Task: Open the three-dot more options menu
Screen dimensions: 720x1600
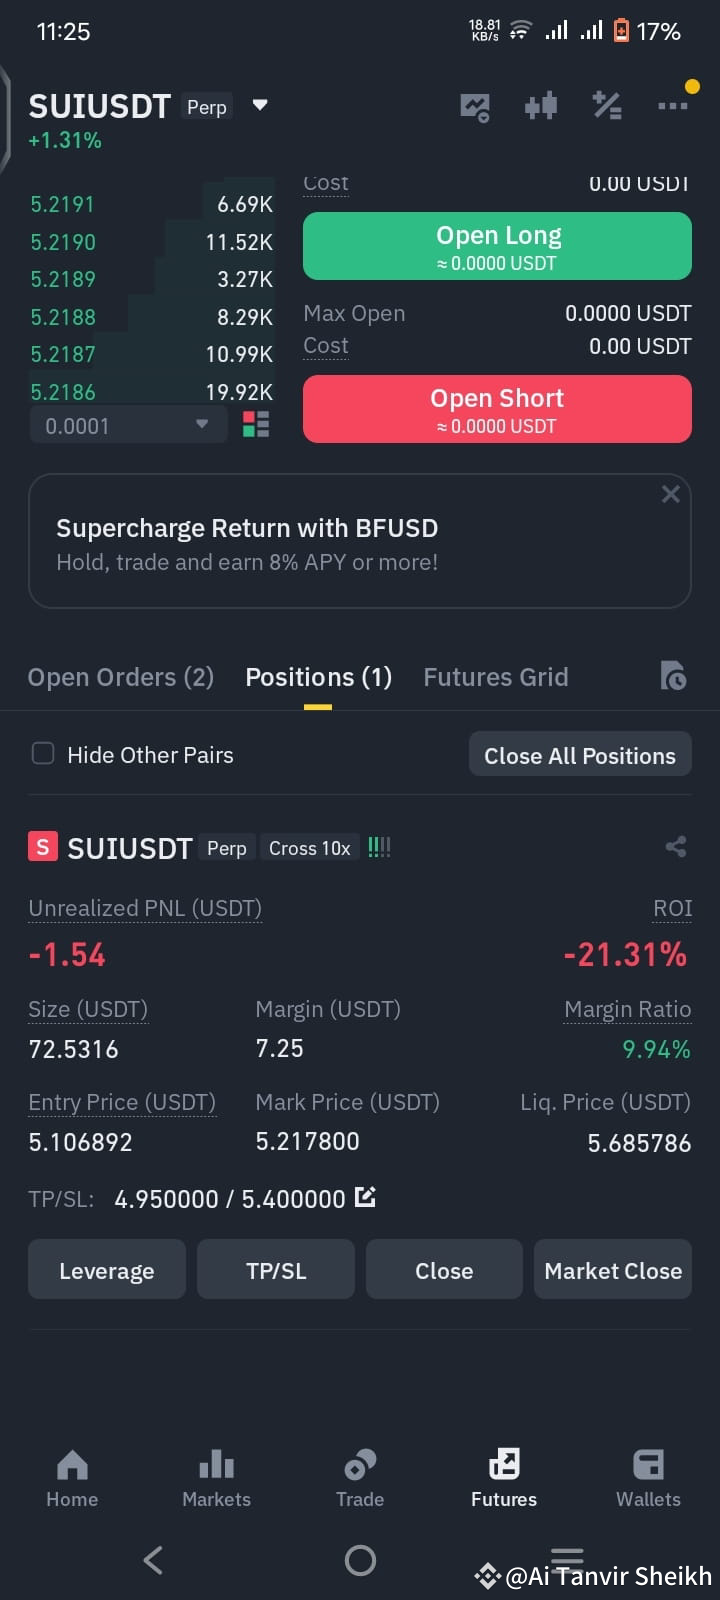Action: (672, 105)
